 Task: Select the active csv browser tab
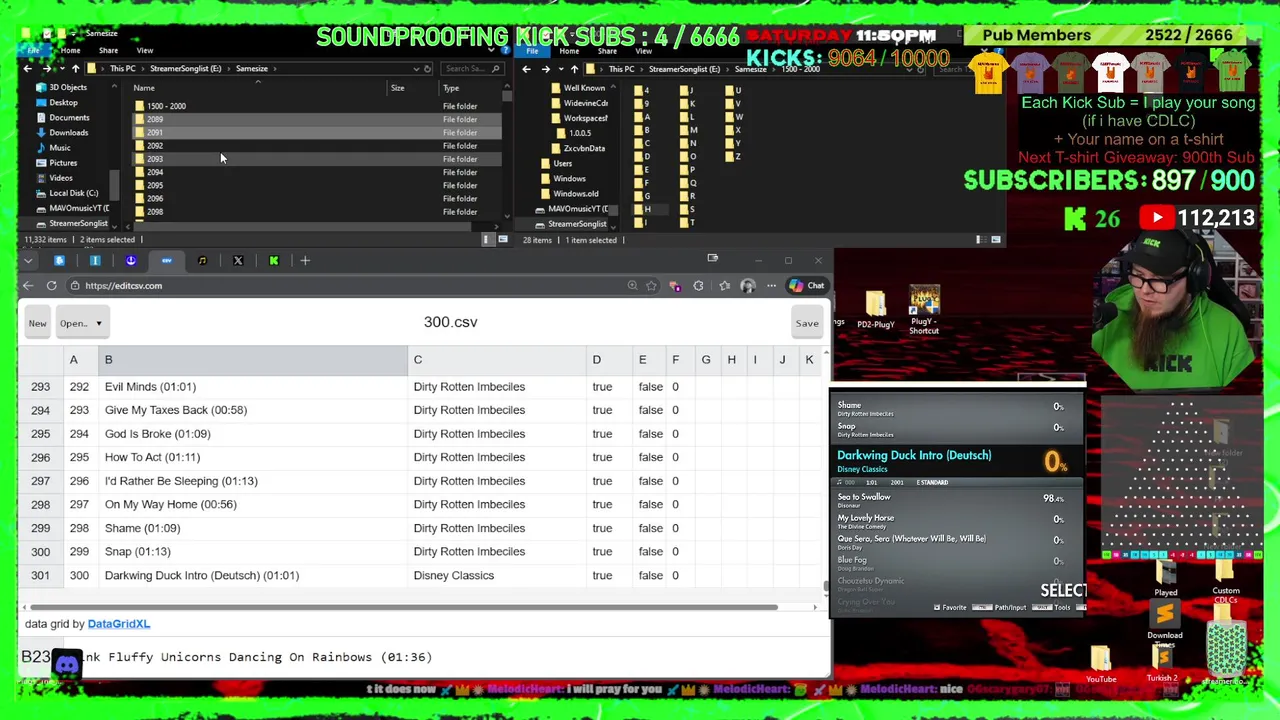coord(166,261)
